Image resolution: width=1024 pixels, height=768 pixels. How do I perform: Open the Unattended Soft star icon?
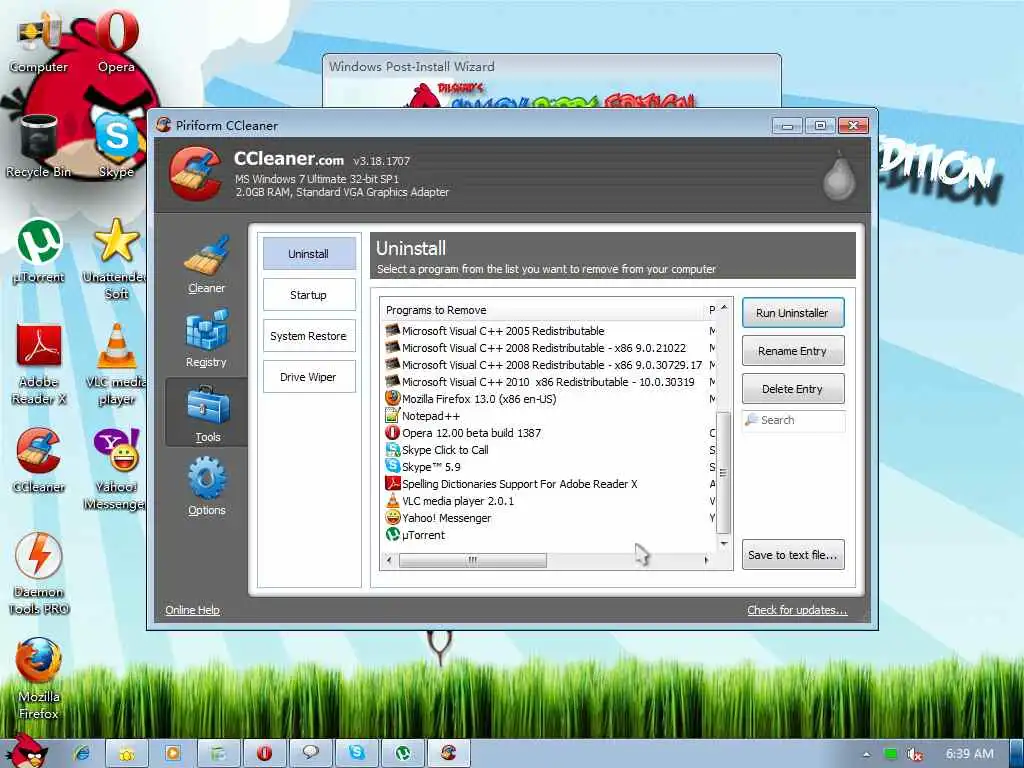(x=116, y=259)
